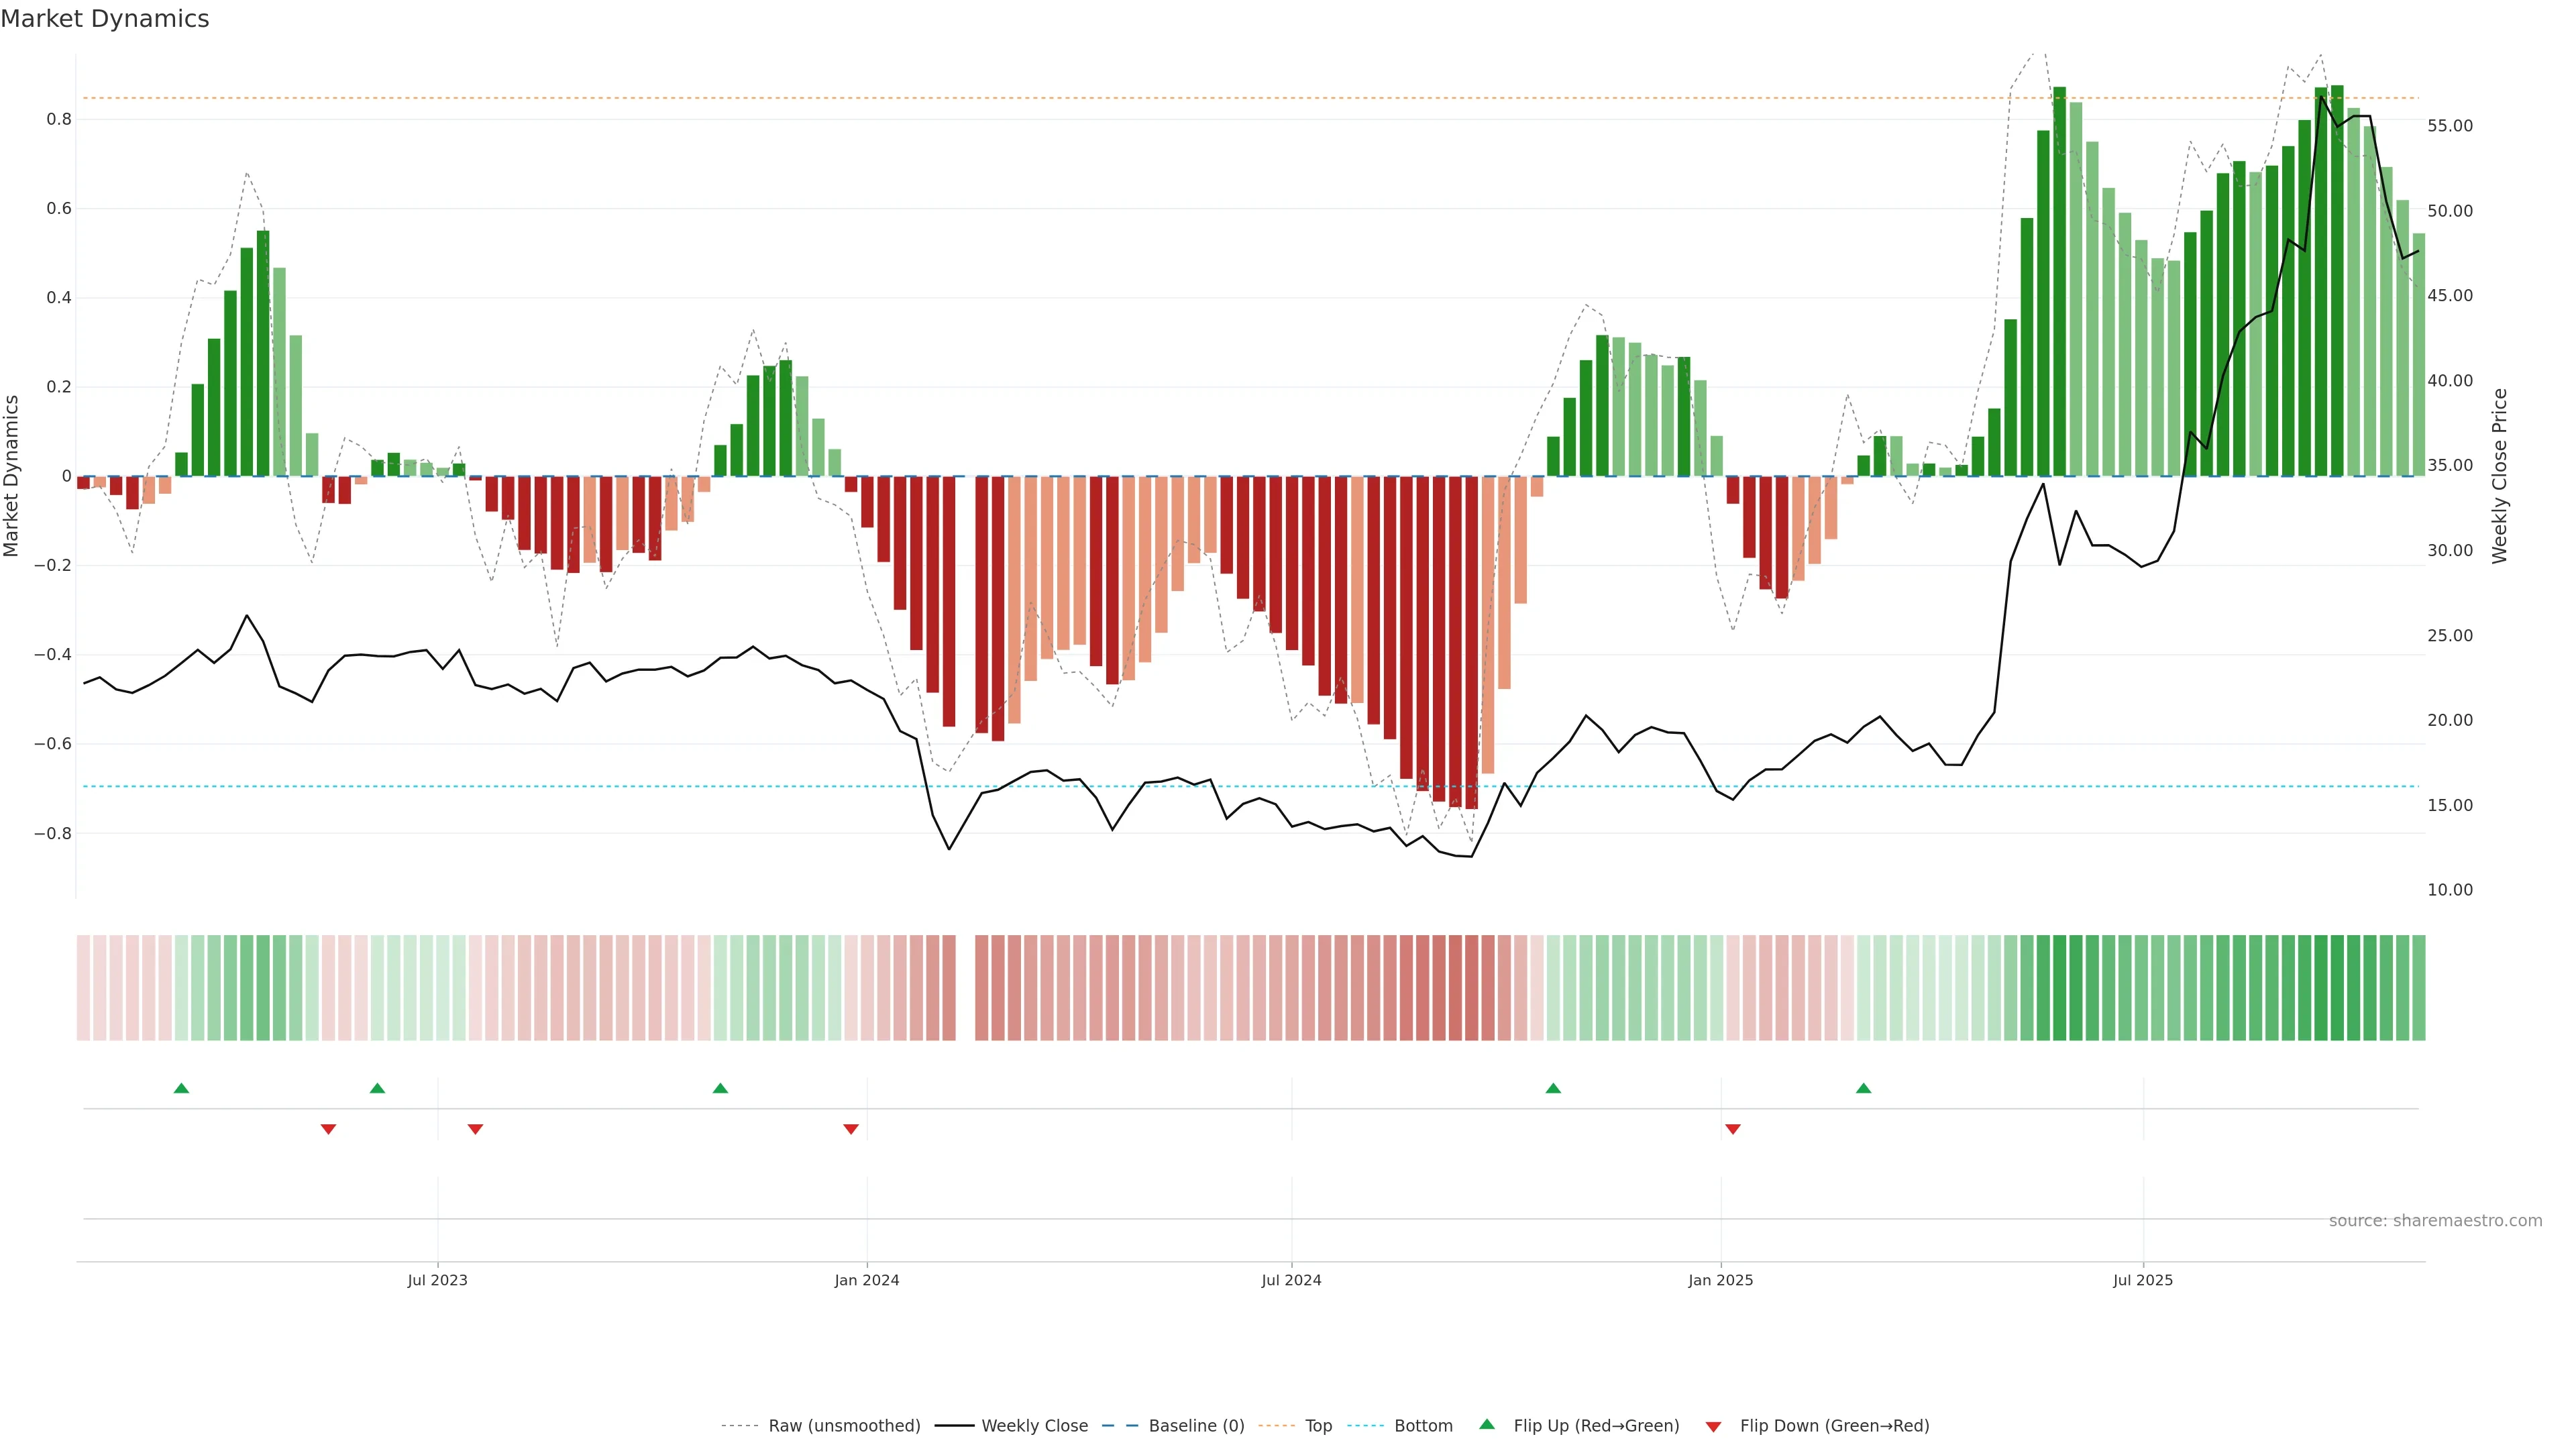Click the Flip Up triangle just before Jul 2023
The image size is (2576, 1449).
[377, 1088]
